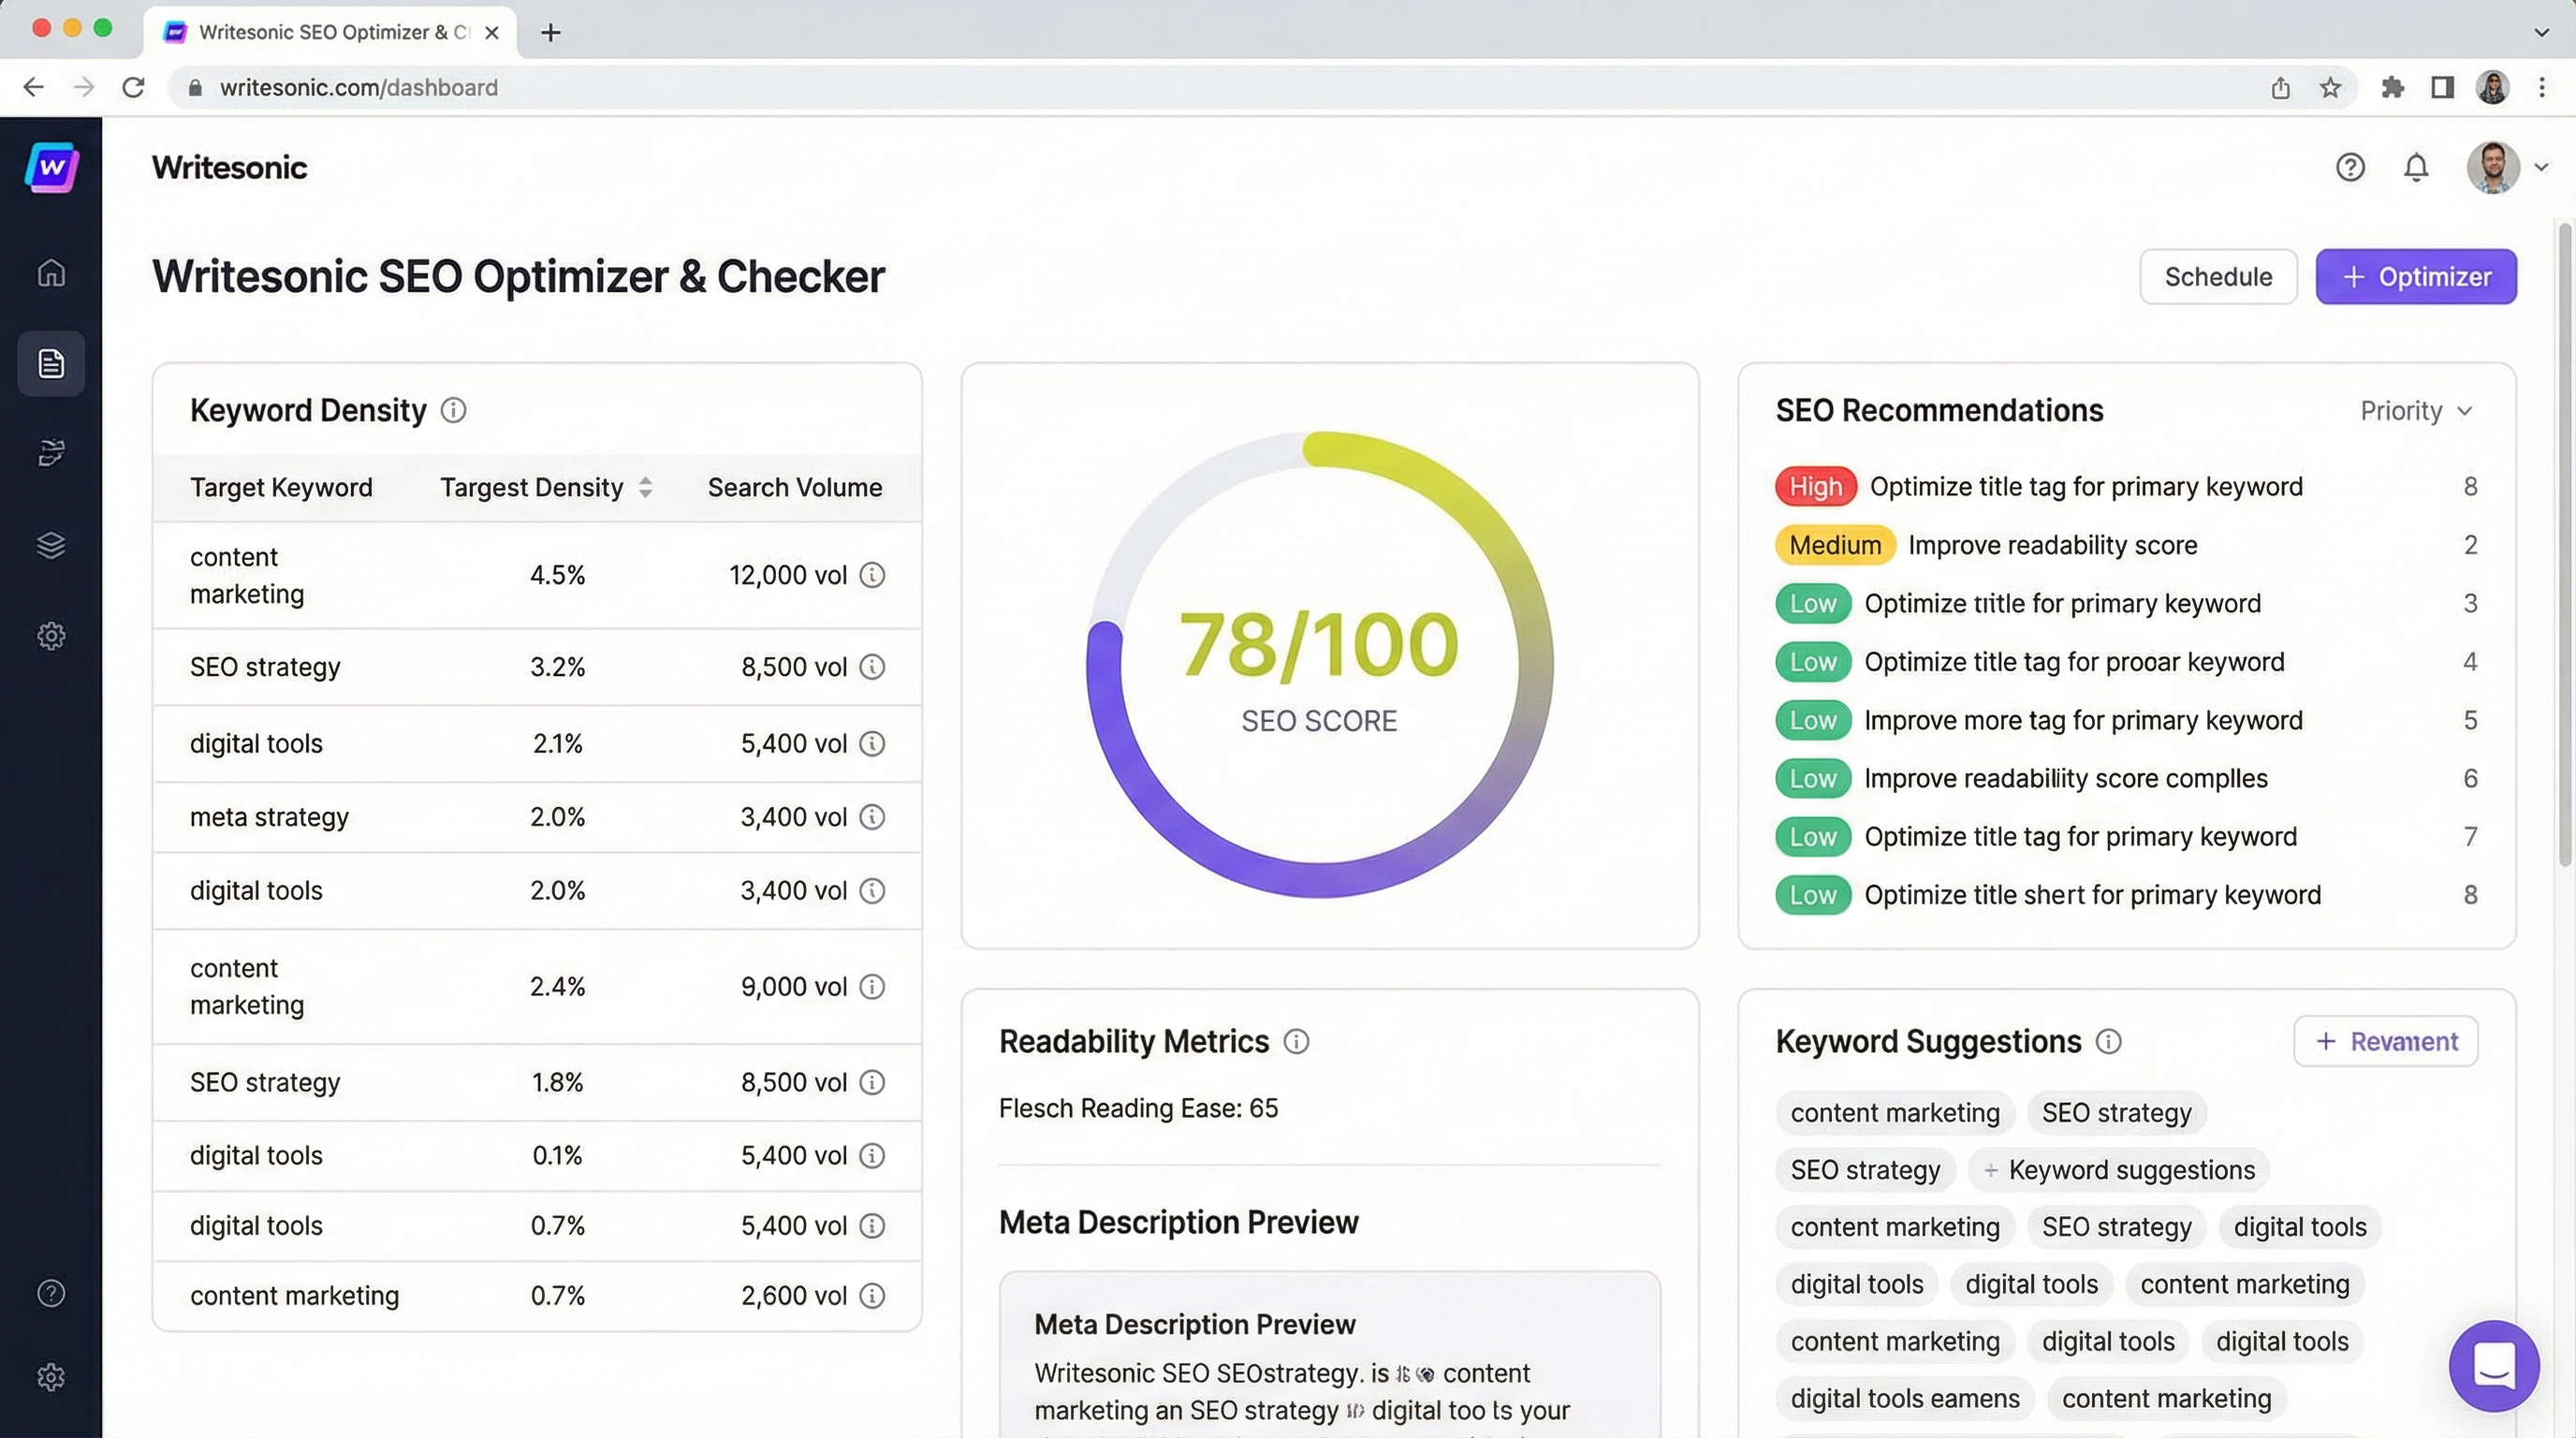Open the help circle icon in the header
This screenshot has width=2576, height=1438.
[x=2349, y=167]
